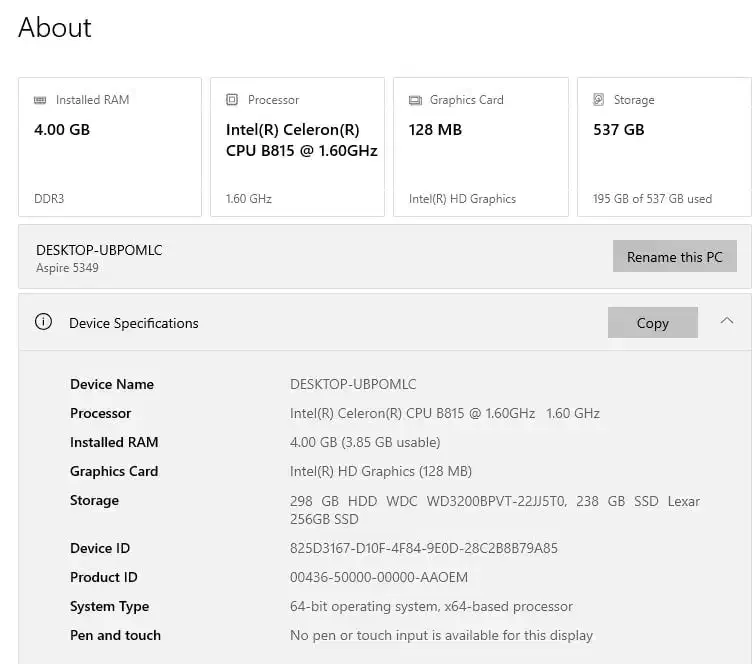Click the Device Specifications info icon
Image resolution: width=755 pixels, height=664 pixels.
click(x=43, y=322)
